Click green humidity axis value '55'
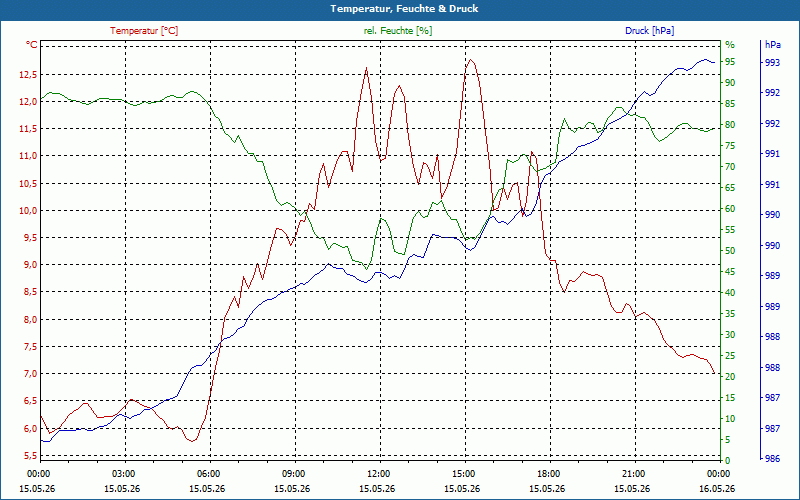 730,230
